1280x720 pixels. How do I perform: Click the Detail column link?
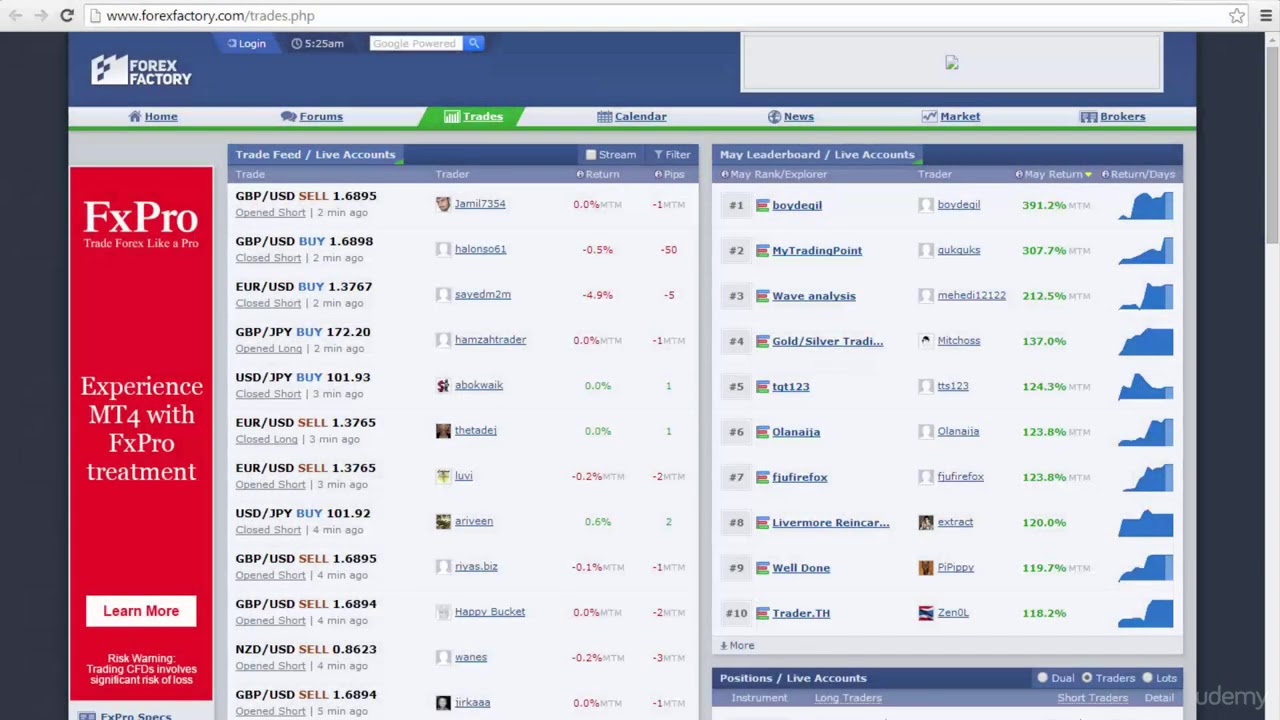(x=1159, y=698)
